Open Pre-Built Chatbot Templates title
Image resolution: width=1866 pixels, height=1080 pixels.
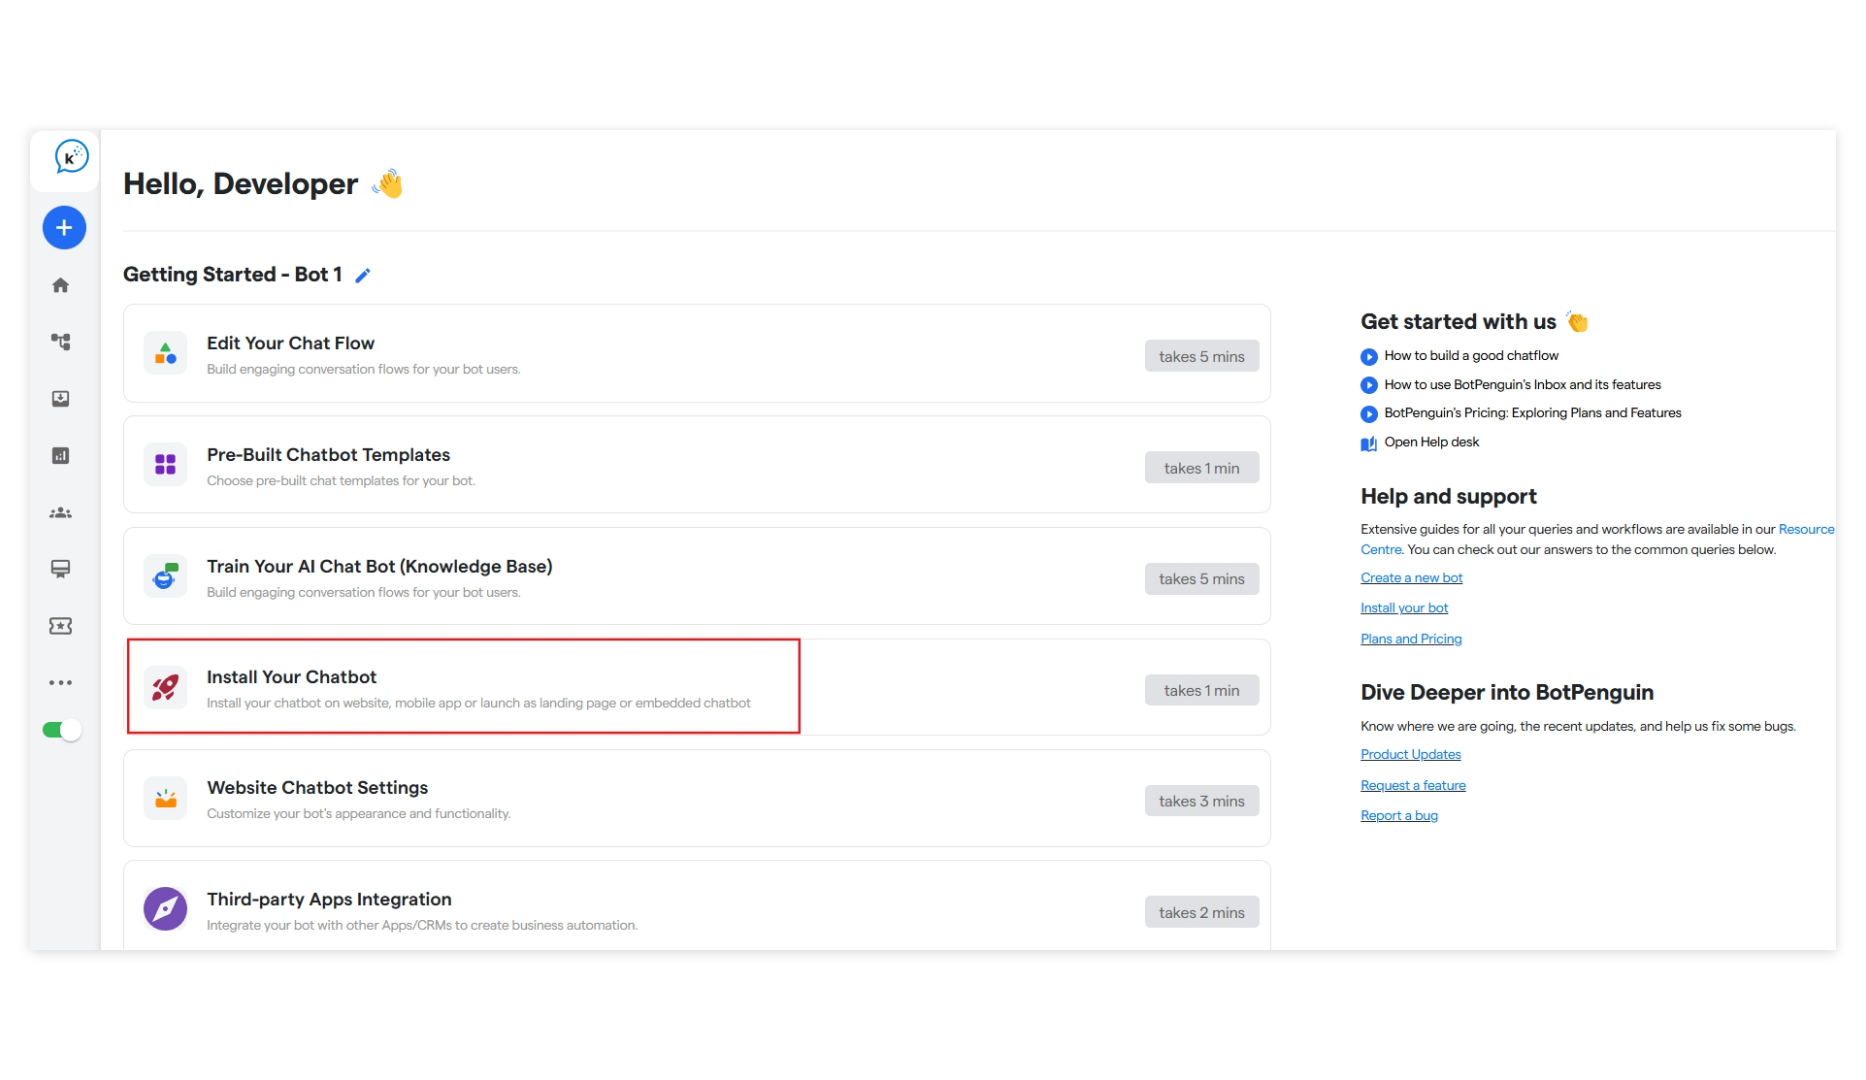pyautogui.click(x=328, y=455)
